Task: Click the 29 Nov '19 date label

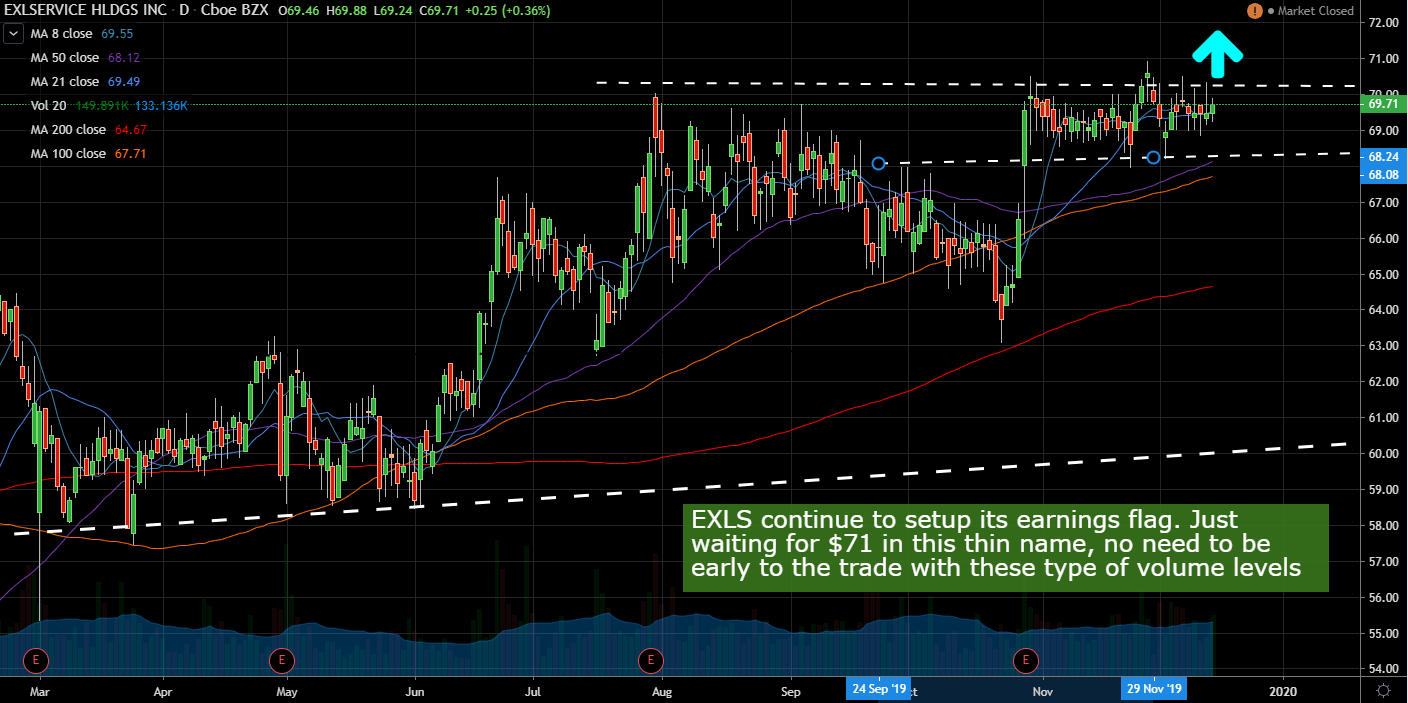Action: [x=1155, y=689]
